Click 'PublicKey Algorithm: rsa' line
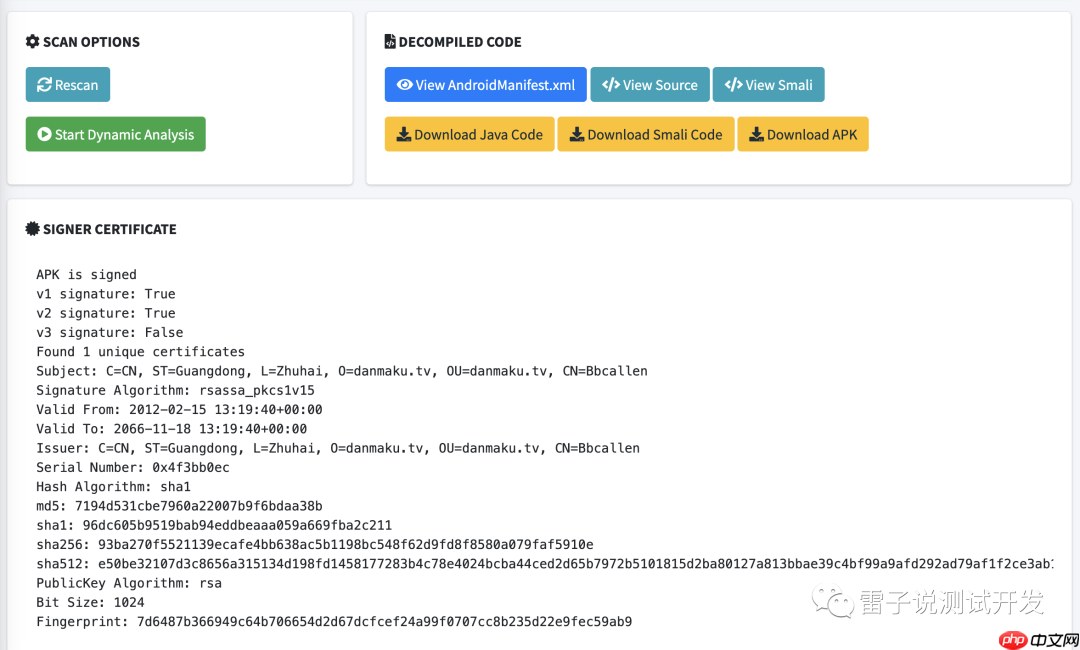The height and width of the screenshot is (650, 1080). pyautogui.click(x=129, y=583)
